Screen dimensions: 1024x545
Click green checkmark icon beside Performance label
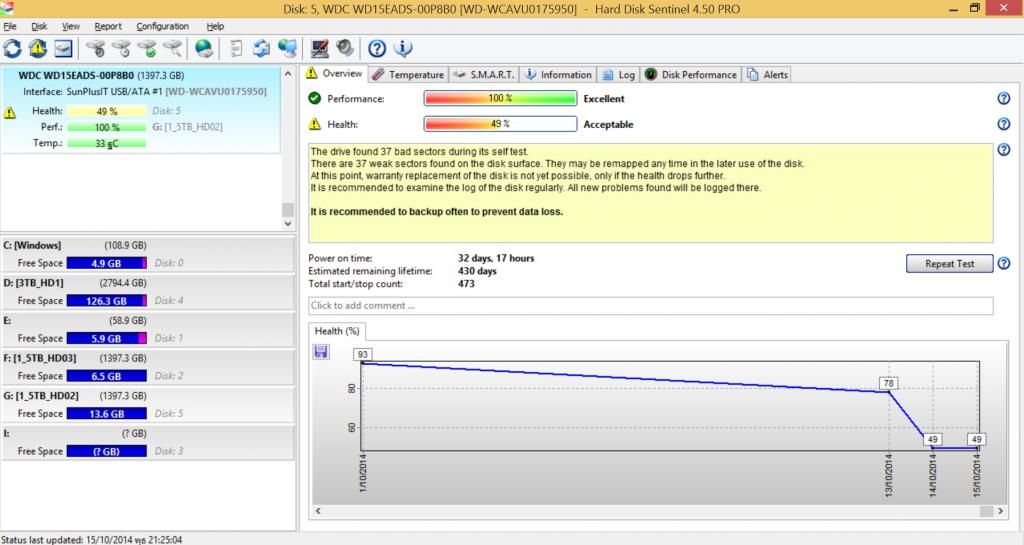pos(315,99)
